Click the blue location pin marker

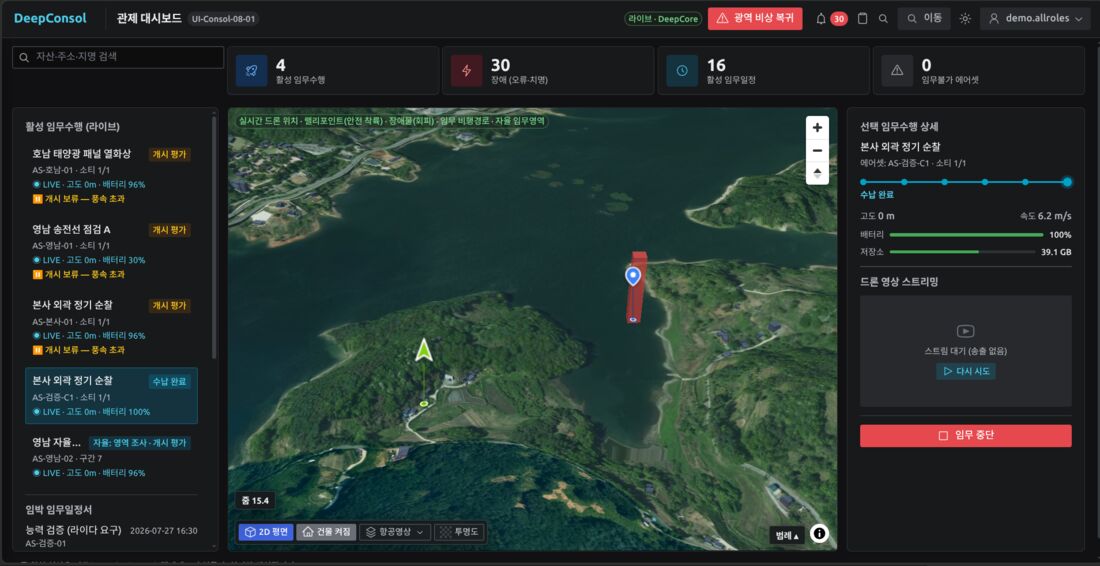click(633, 276)
